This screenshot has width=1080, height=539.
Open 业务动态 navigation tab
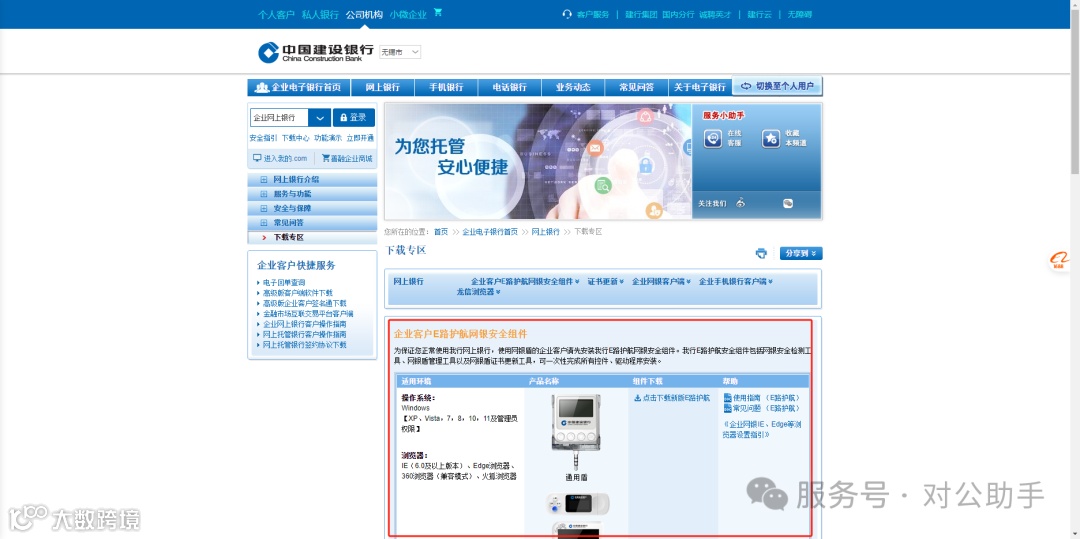point(573,87)
